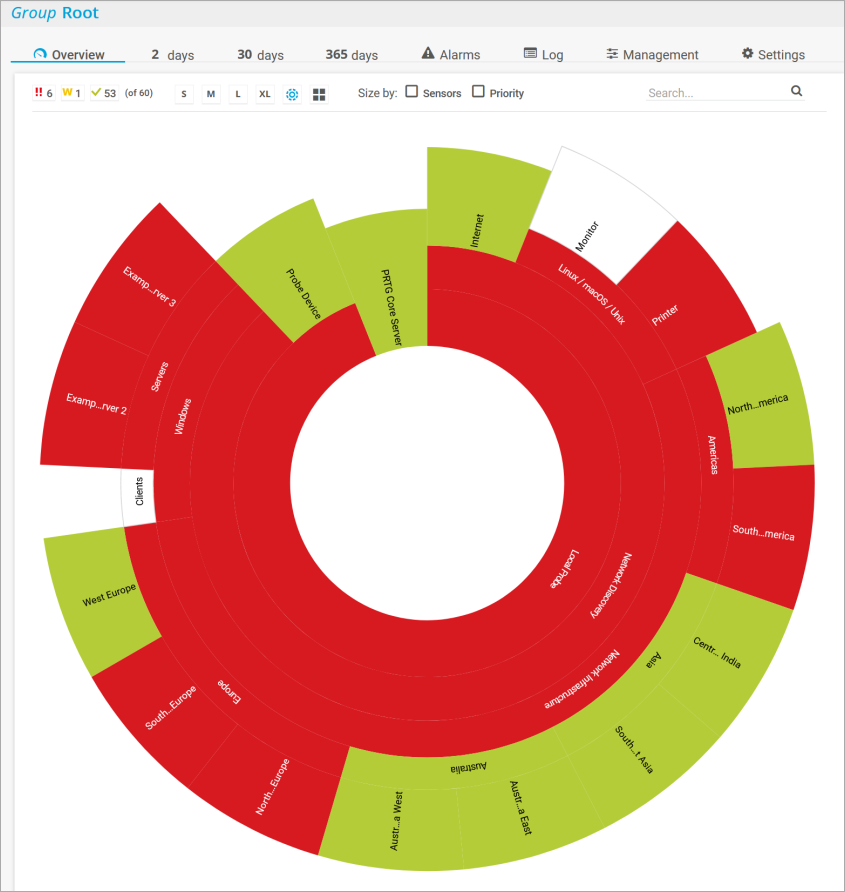Enable size by Sensors checkbox
This screenshot has height=892, width=845.
[x=412, y=92]
